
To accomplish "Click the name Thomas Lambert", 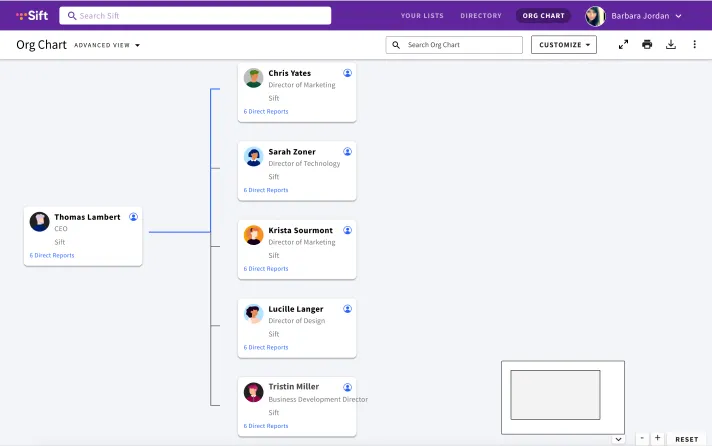I will [x=87, y=217].
